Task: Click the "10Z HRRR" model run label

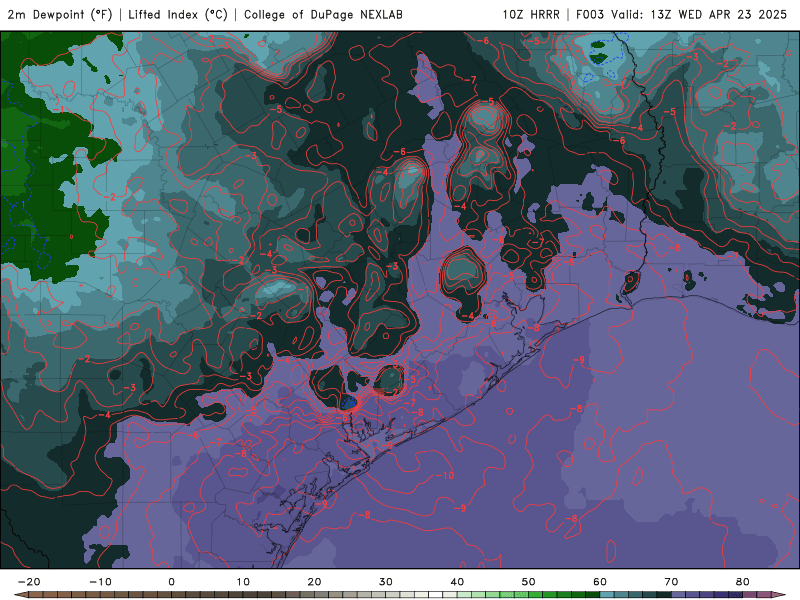Action: 531,15
